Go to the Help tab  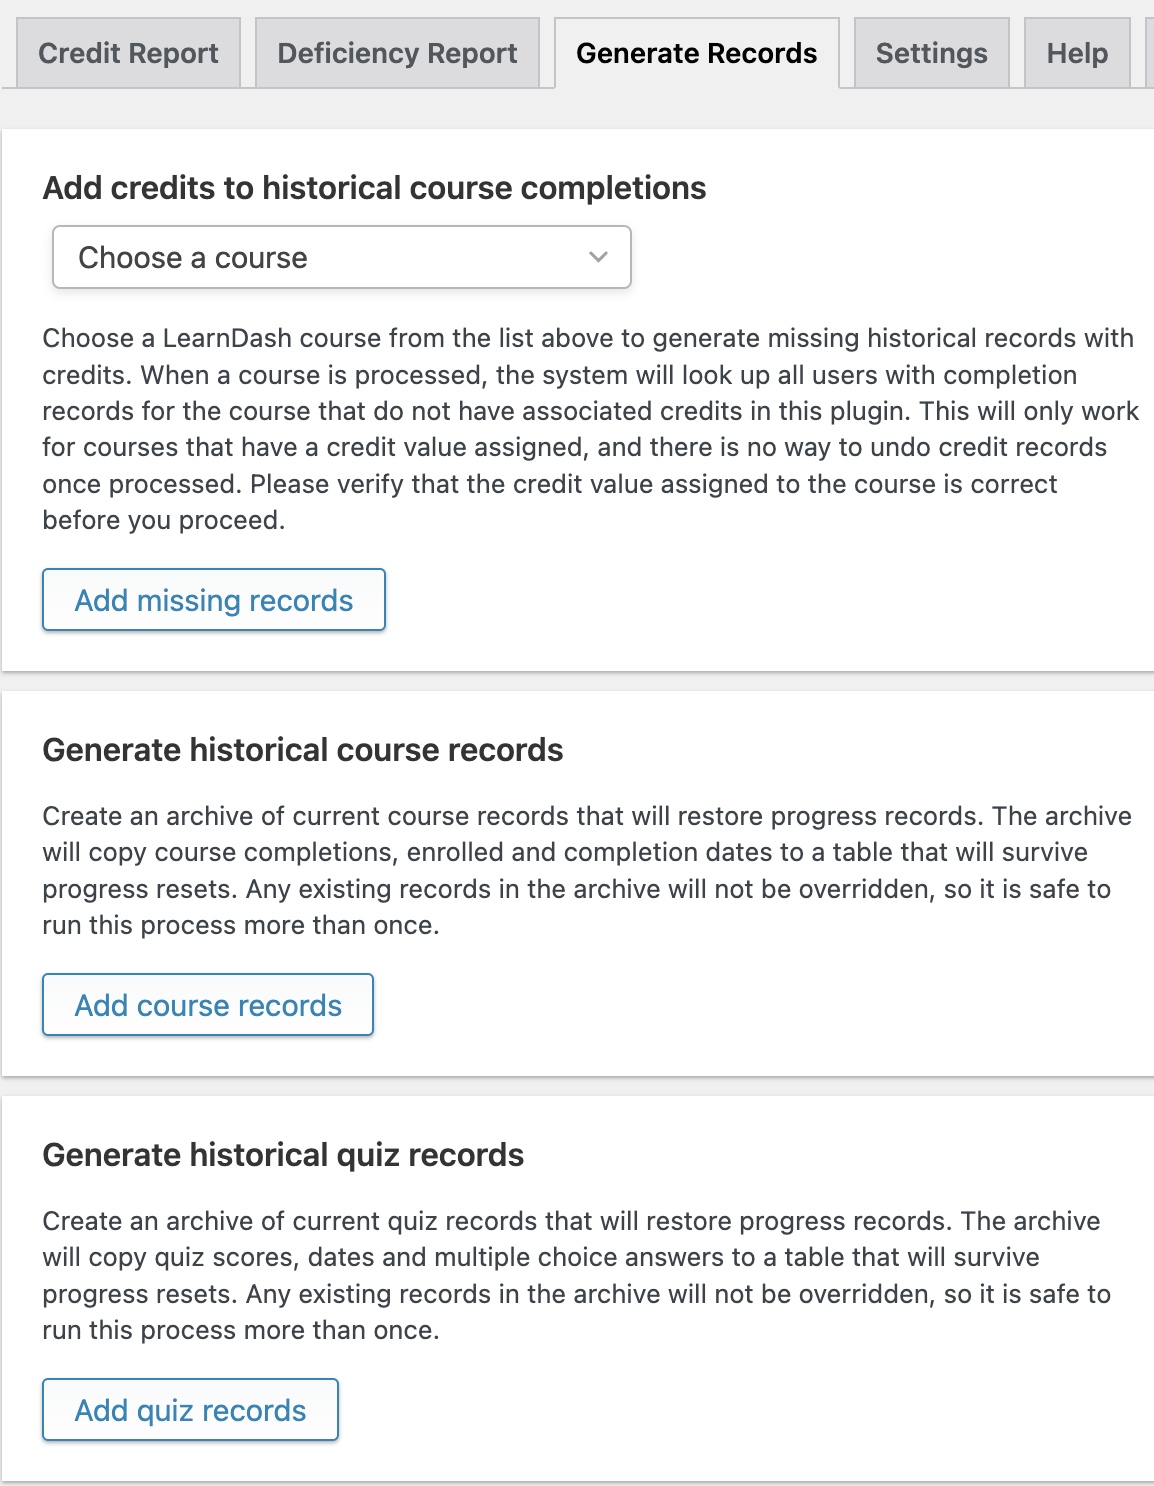coord(1077,53)
